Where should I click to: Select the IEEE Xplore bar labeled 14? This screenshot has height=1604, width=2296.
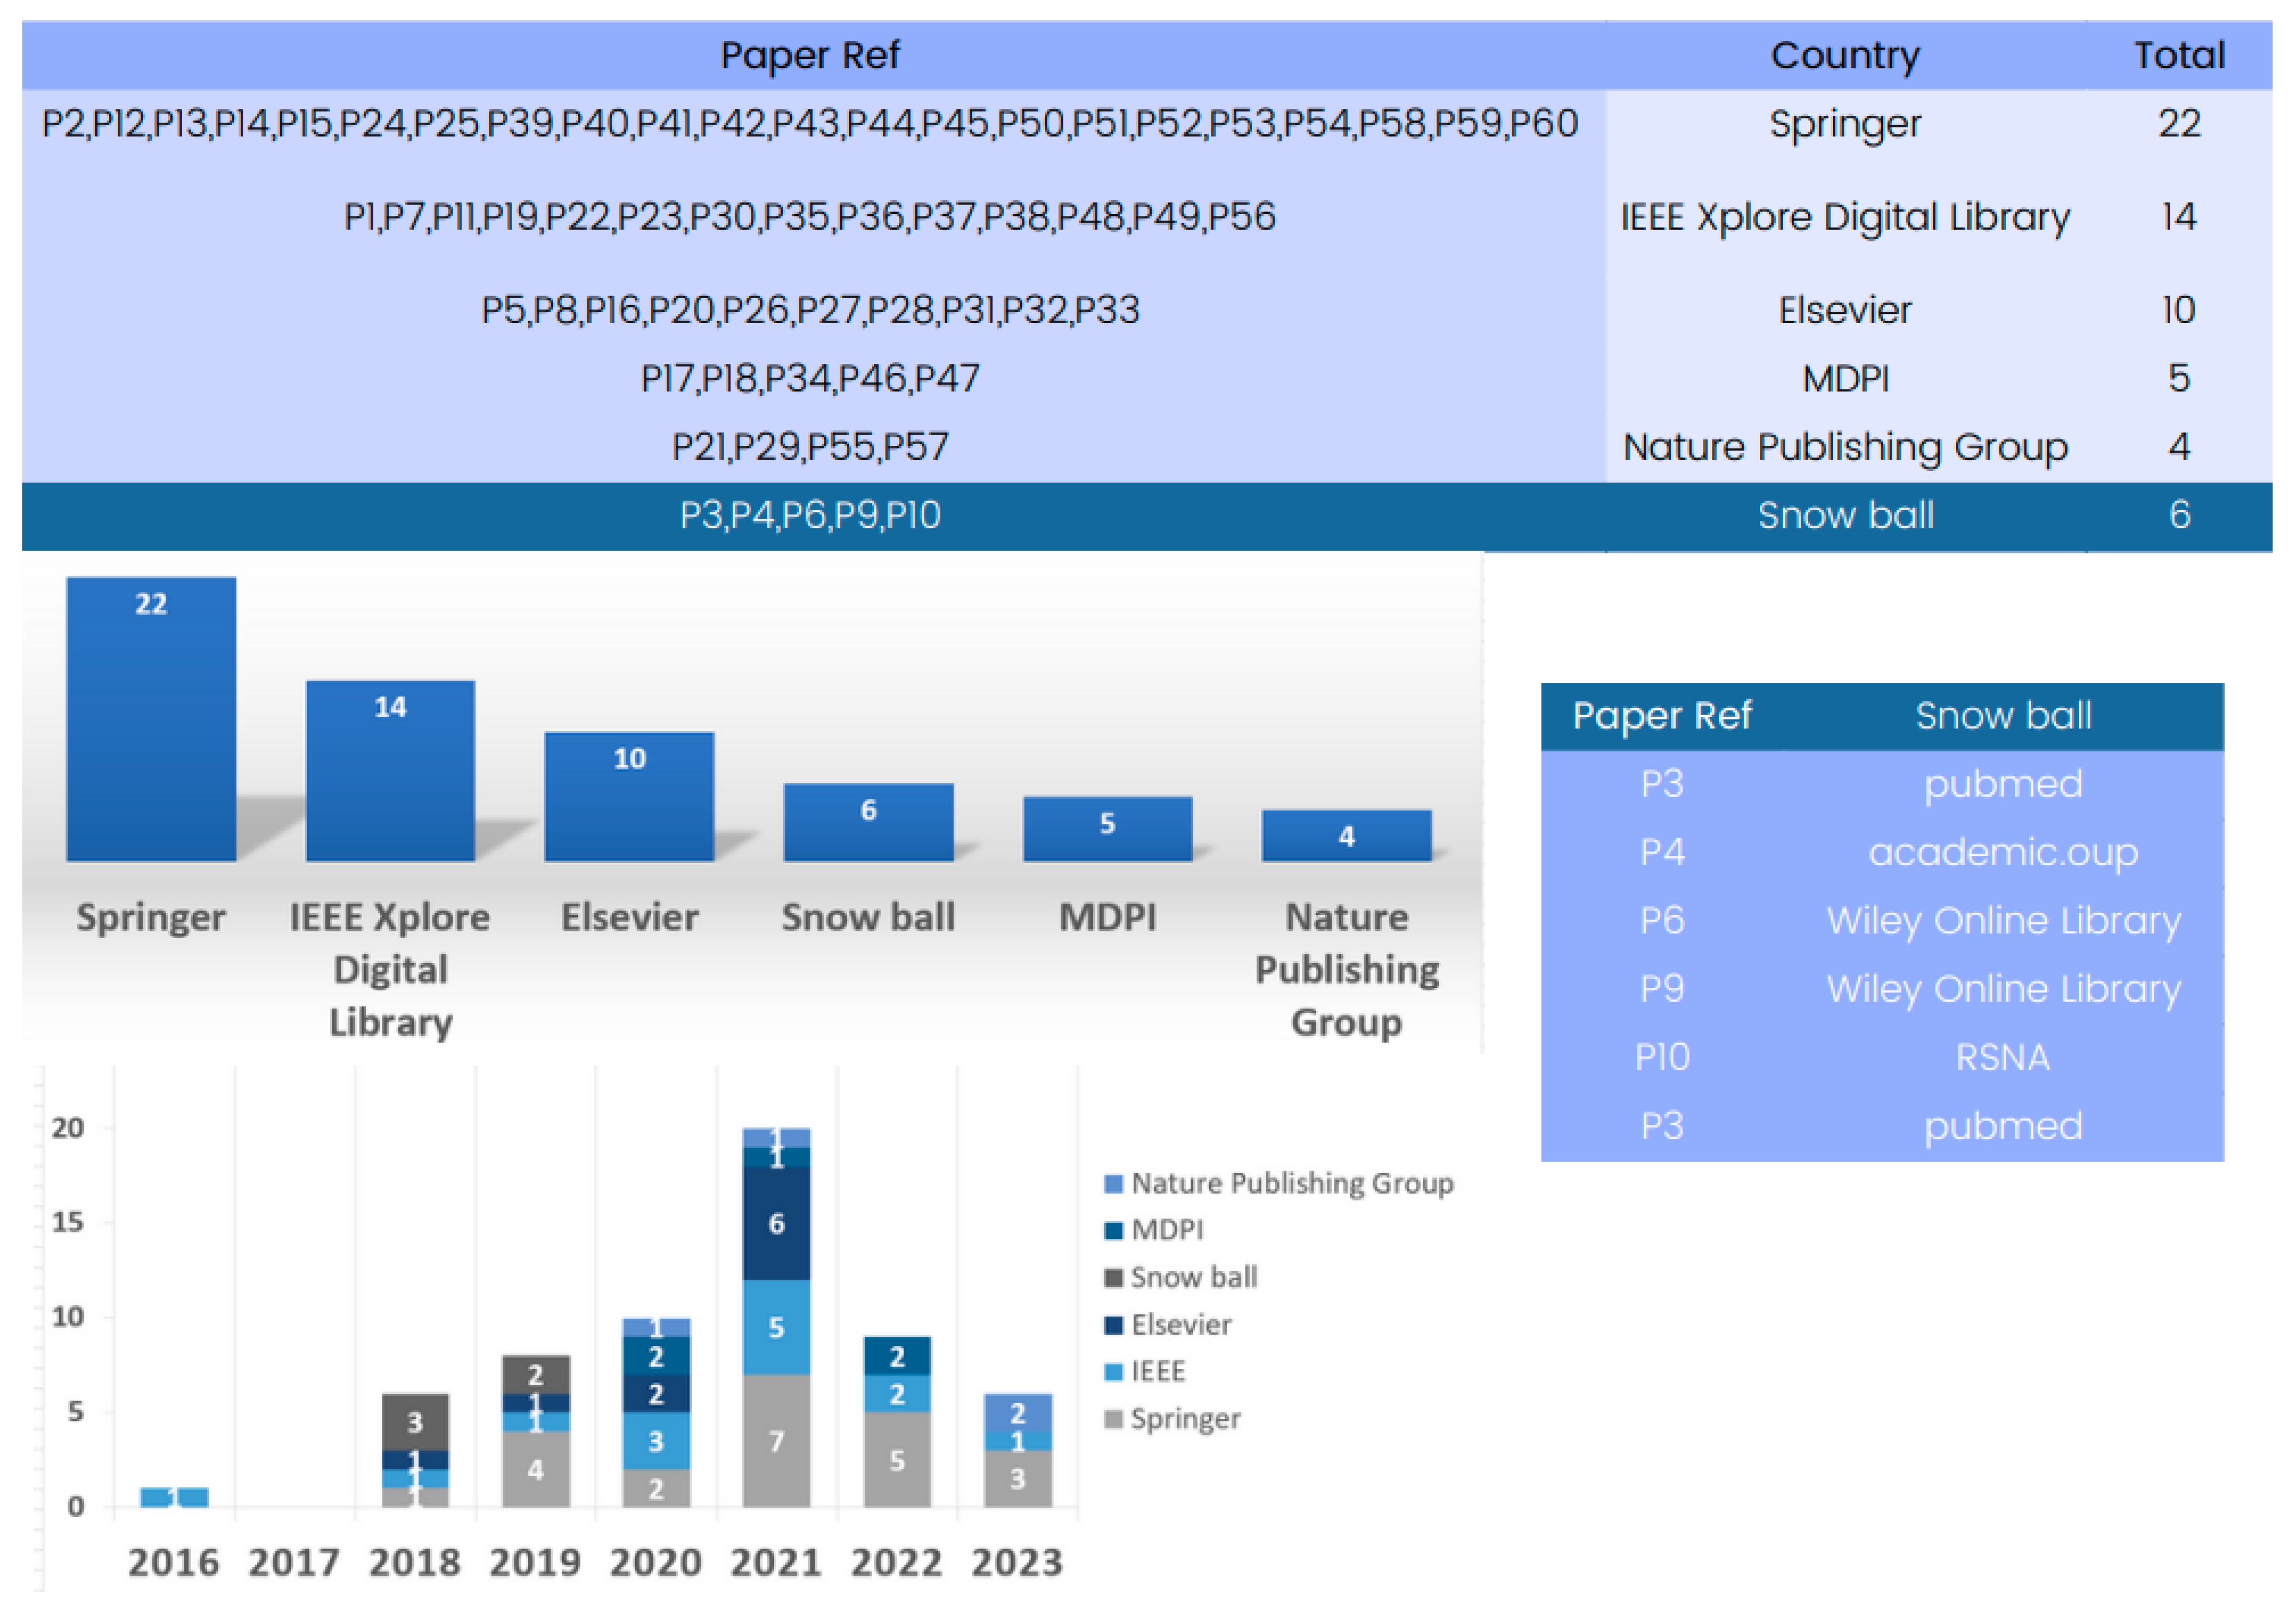pos(390,772)
